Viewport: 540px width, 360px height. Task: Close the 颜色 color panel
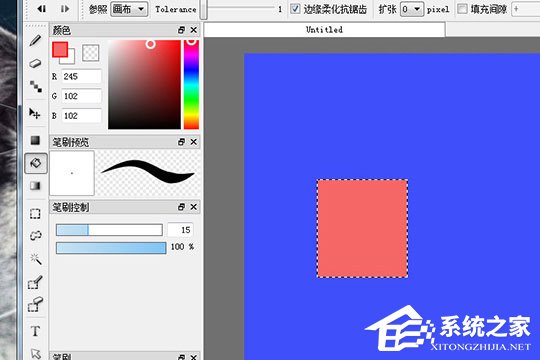[194, 30]
